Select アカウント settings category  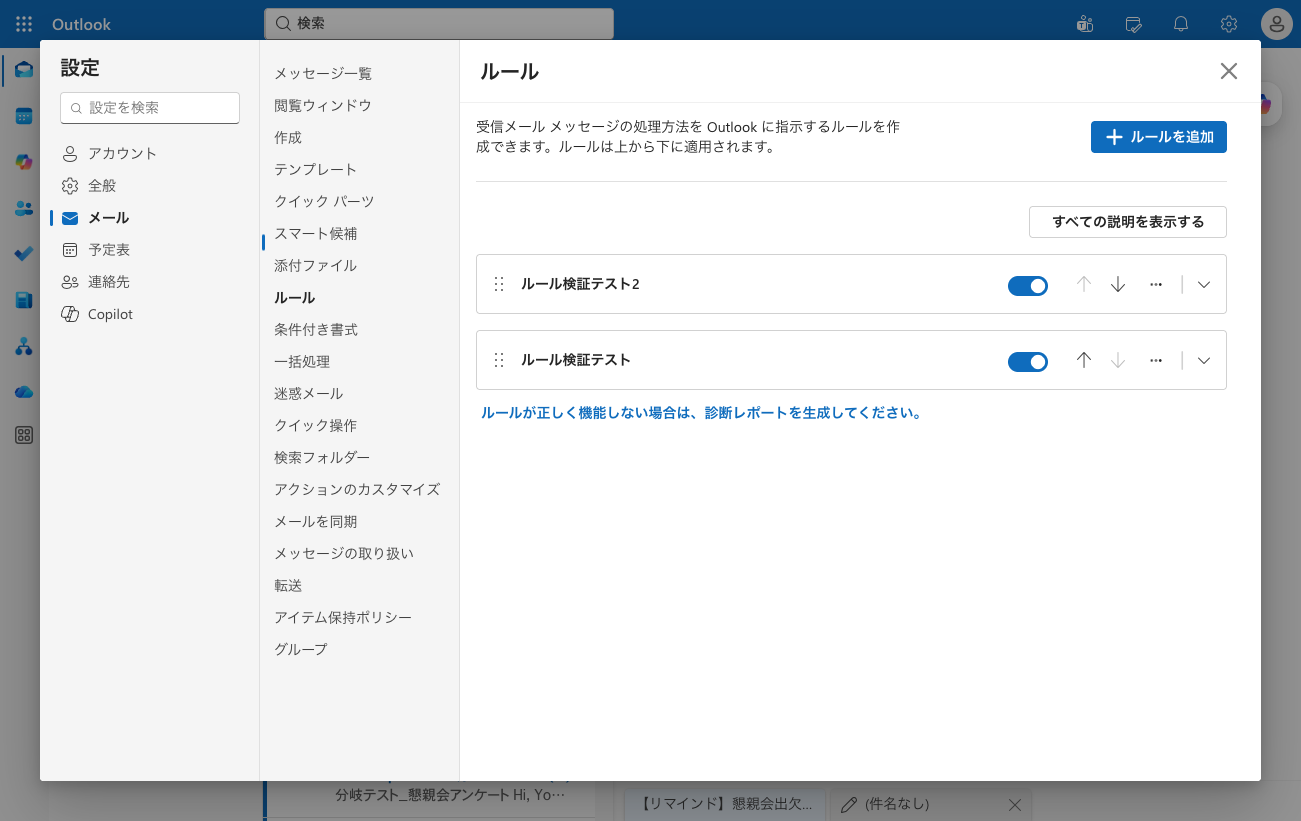[x=150, y=154]
